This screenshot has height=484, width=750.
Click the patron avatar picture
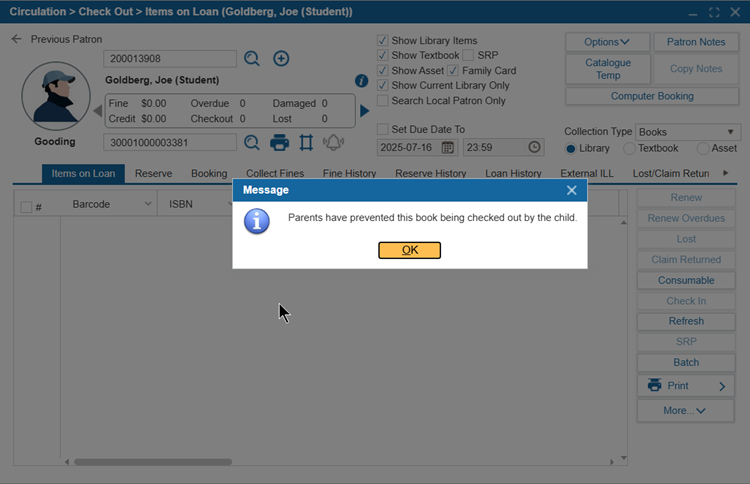coord(56,96)
